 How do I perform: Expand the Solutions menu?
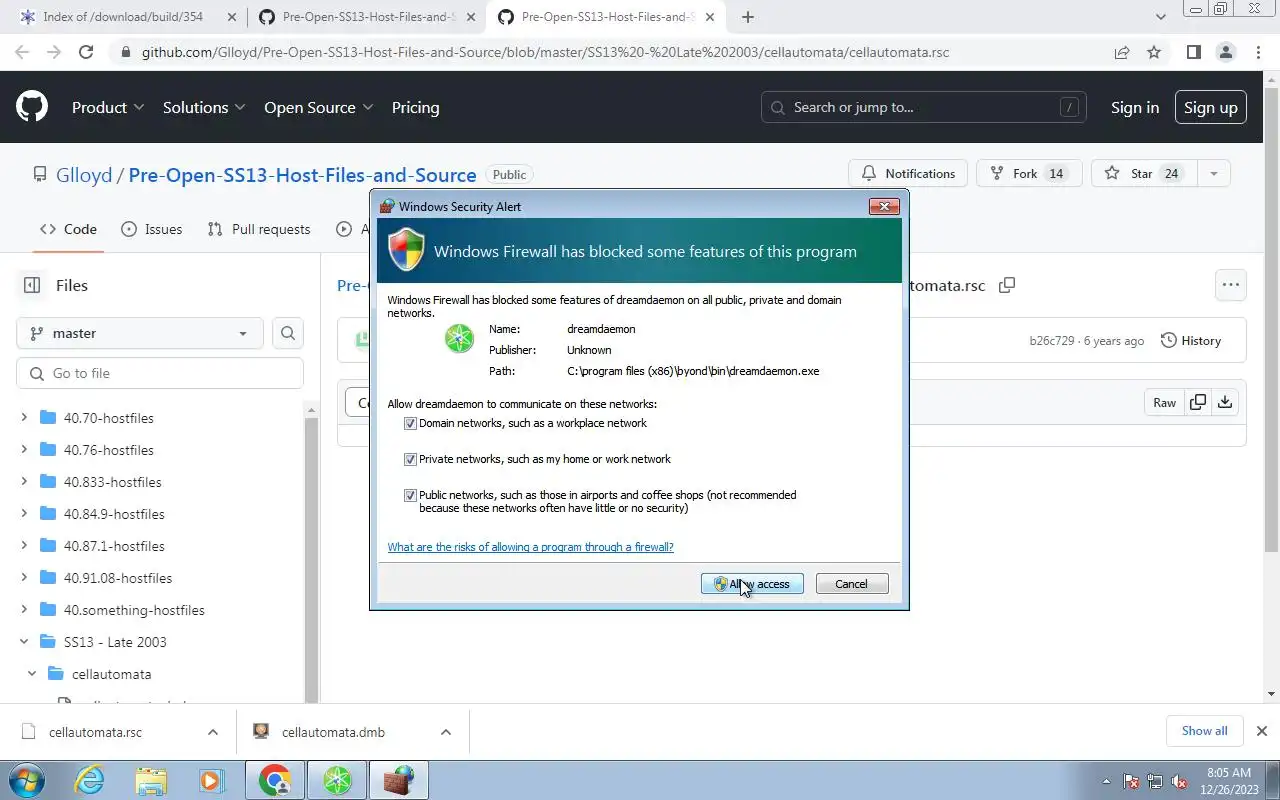click(x=204, y=107)
